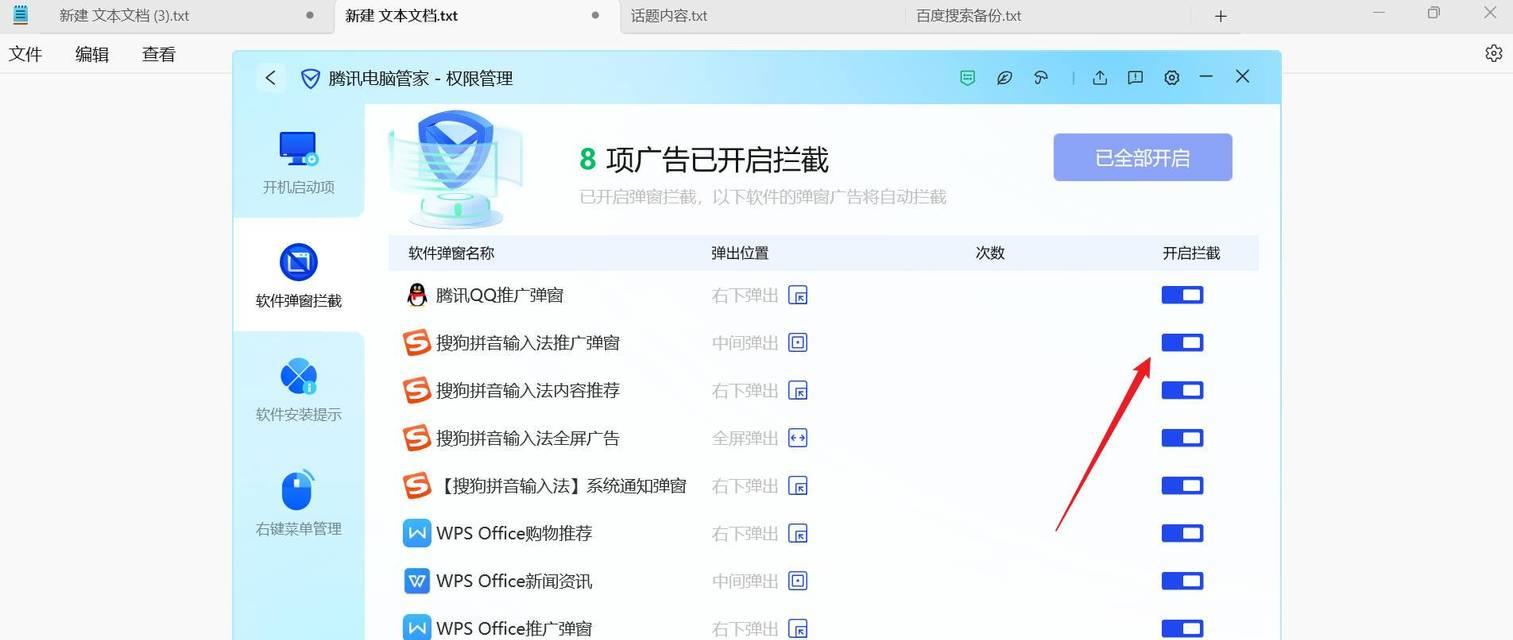Screen dimensions: 1513x640
Task: Open the 编辑 menu in Notepad
Action: point(92,54)
